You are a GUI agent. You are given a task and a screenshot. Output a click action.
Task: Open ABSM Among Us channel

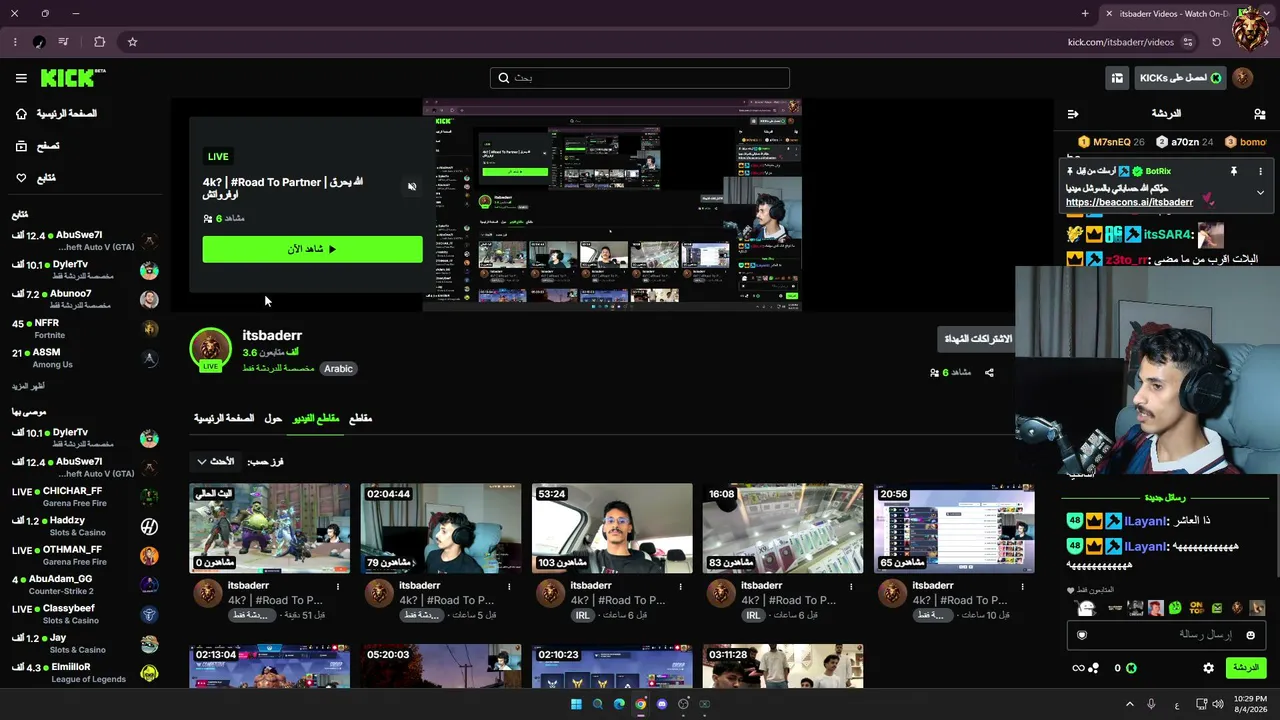[x=85, y=358]
